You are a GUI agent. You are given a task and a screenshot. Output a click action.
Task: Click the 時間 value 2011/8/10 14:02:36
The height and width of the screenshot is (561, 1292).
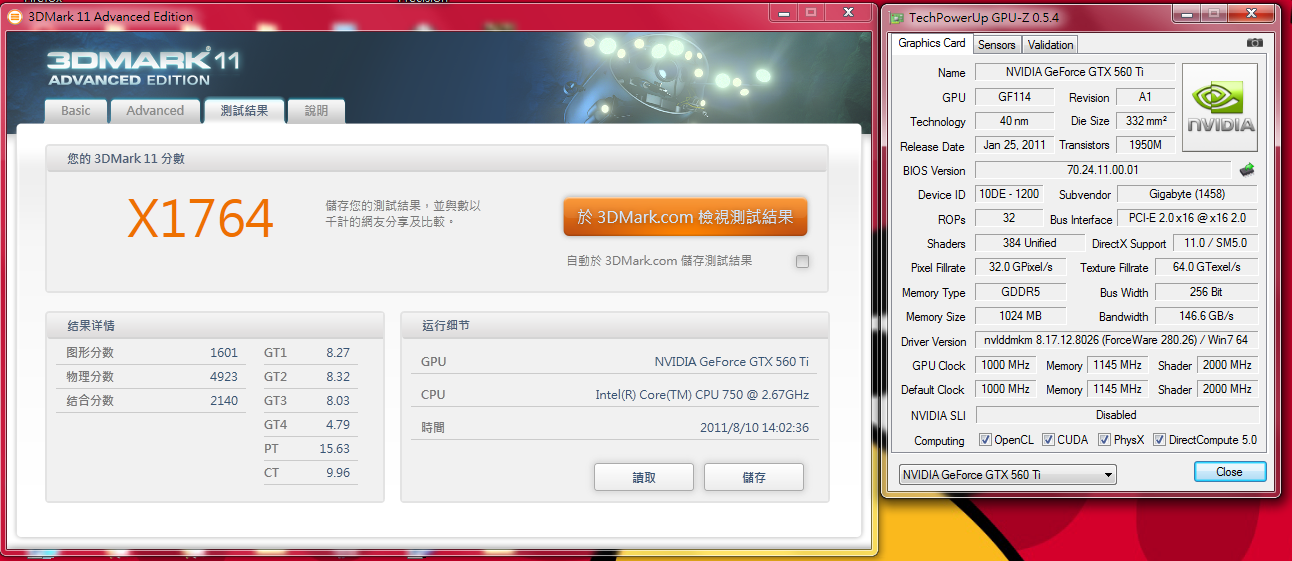pos(755,427)
